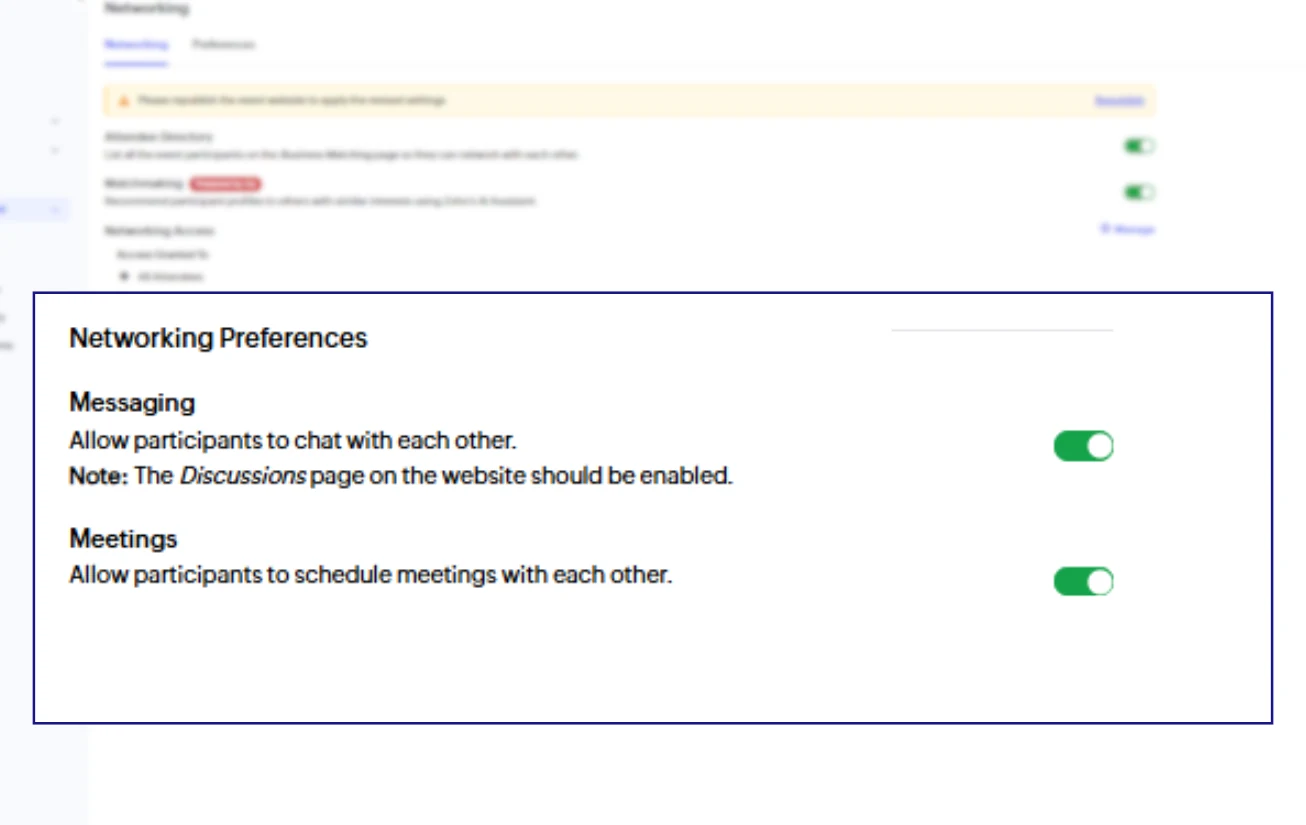Viewport: 1306px width, 825px height.
Task: Click the Networking Access label
Action: [159, 231]
